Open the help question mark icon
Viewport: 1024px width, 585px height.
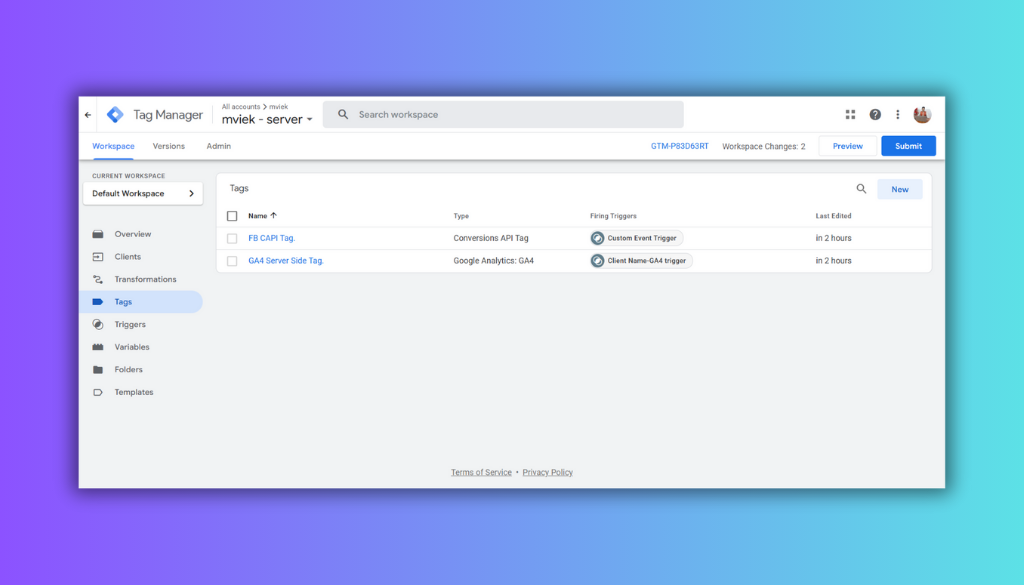pyautogui.click(x=875, y=115)
